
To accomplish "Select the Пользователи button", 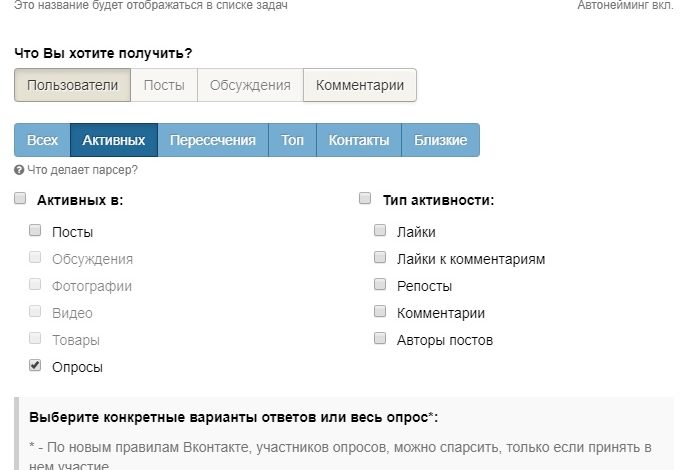I will pyautogui.click(x=72, y=85).
